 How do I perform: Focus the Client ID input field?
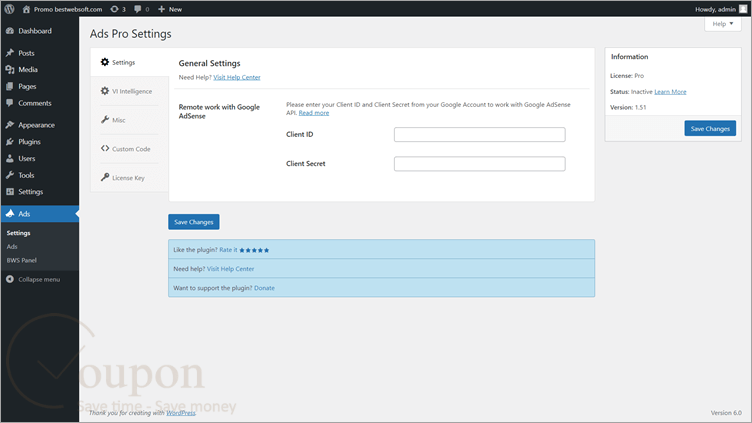(x=480, y=135)
